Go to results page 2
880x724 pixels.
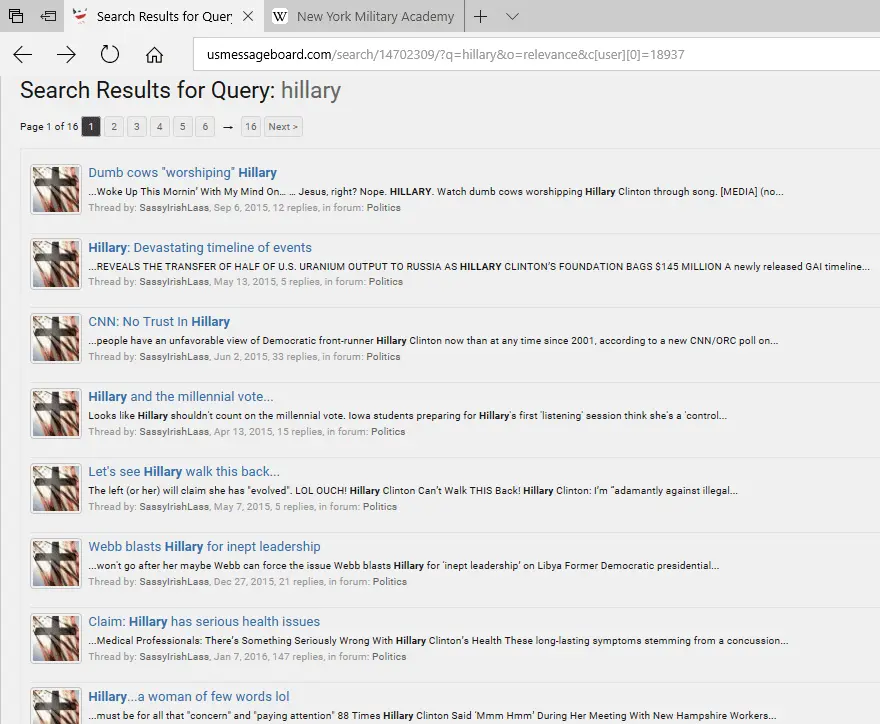(114, 127)
